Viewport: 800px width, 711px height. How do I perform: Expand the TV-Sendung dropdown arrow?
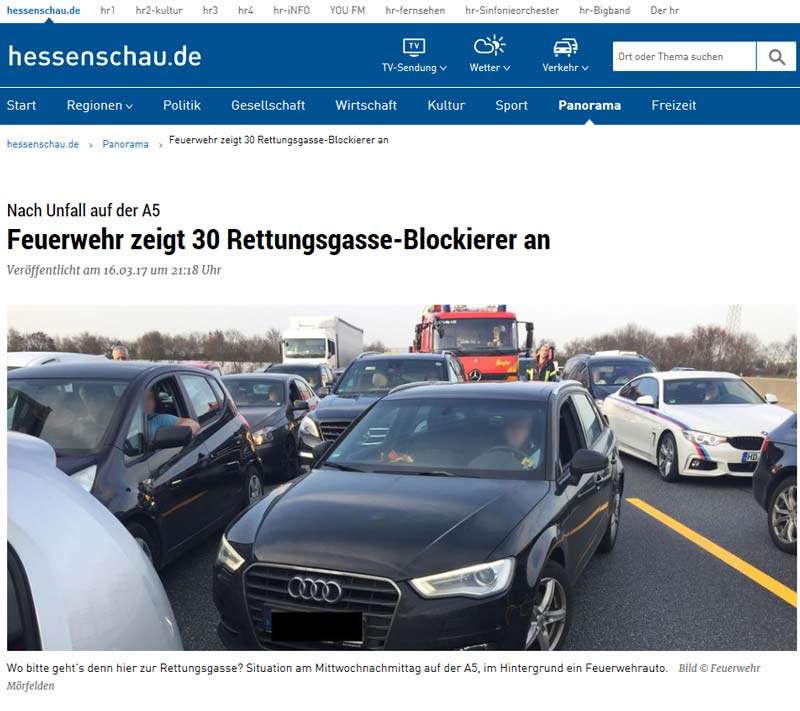(443, 68)
